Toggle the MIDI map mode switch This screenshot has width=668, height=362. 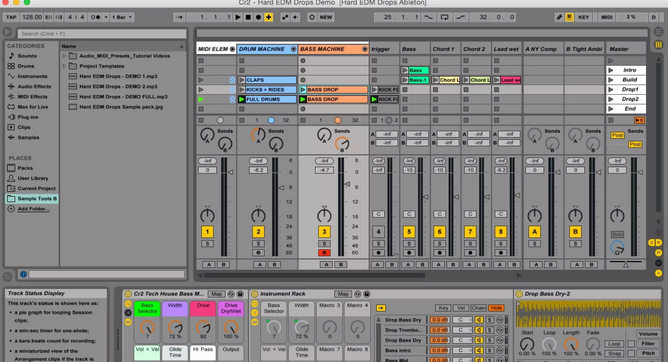[x=607, y=17]
